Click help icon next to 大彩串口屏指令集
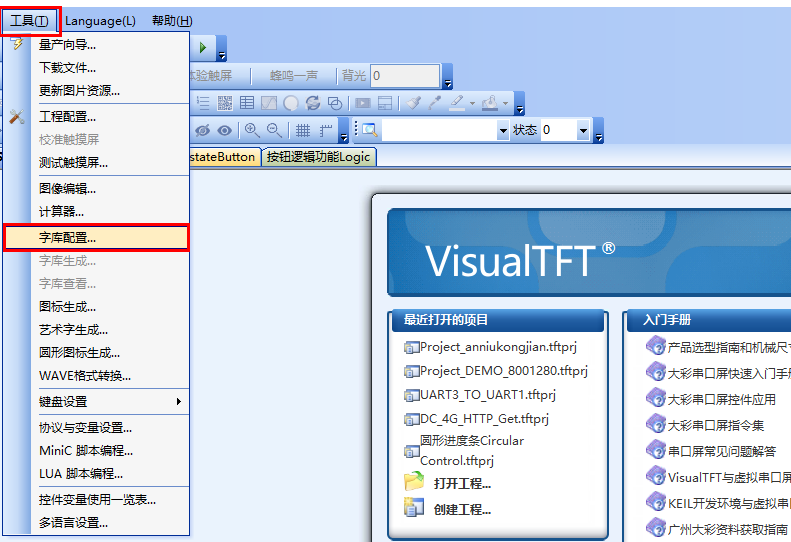This screenshot has height=542, width=791. [656, 424]
